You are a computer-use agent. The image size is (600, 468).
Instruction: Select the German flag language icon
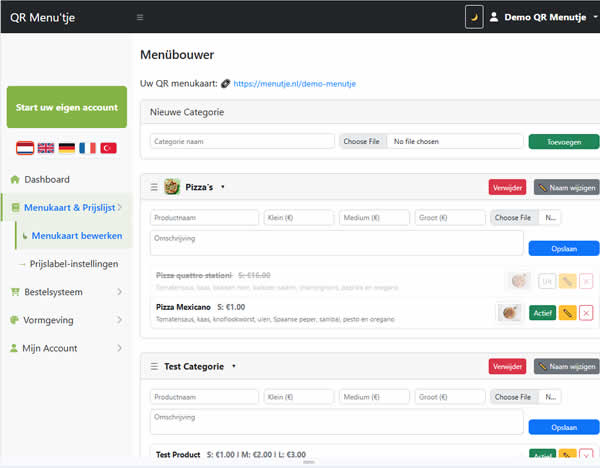click(67, 148)
